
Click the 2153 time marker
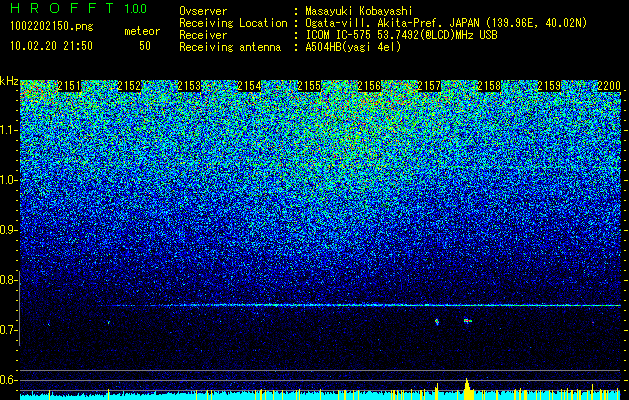pyautogui.click(x=189, y=86)
